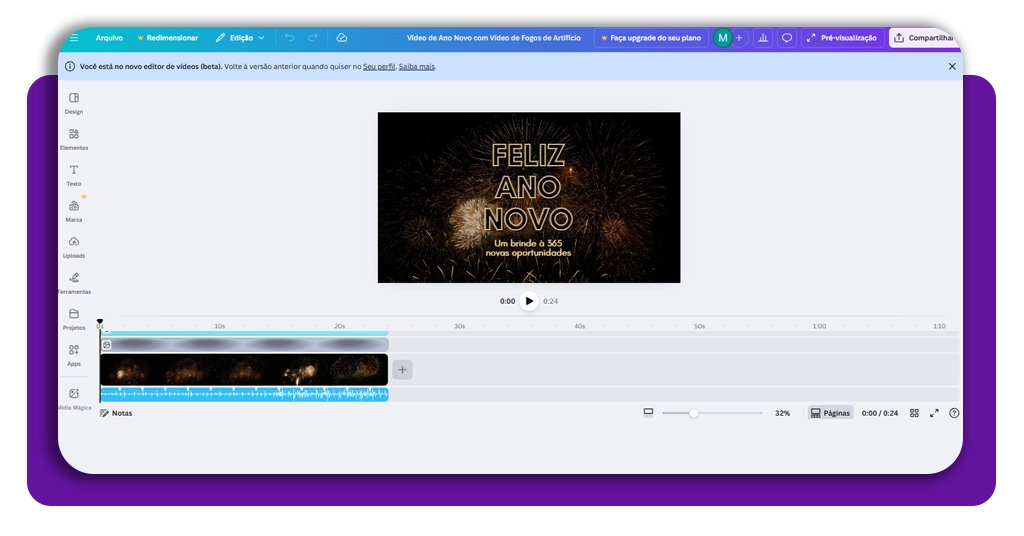Toggle the Páginas timeline view

pyautogui.click(x=830, y=413)
